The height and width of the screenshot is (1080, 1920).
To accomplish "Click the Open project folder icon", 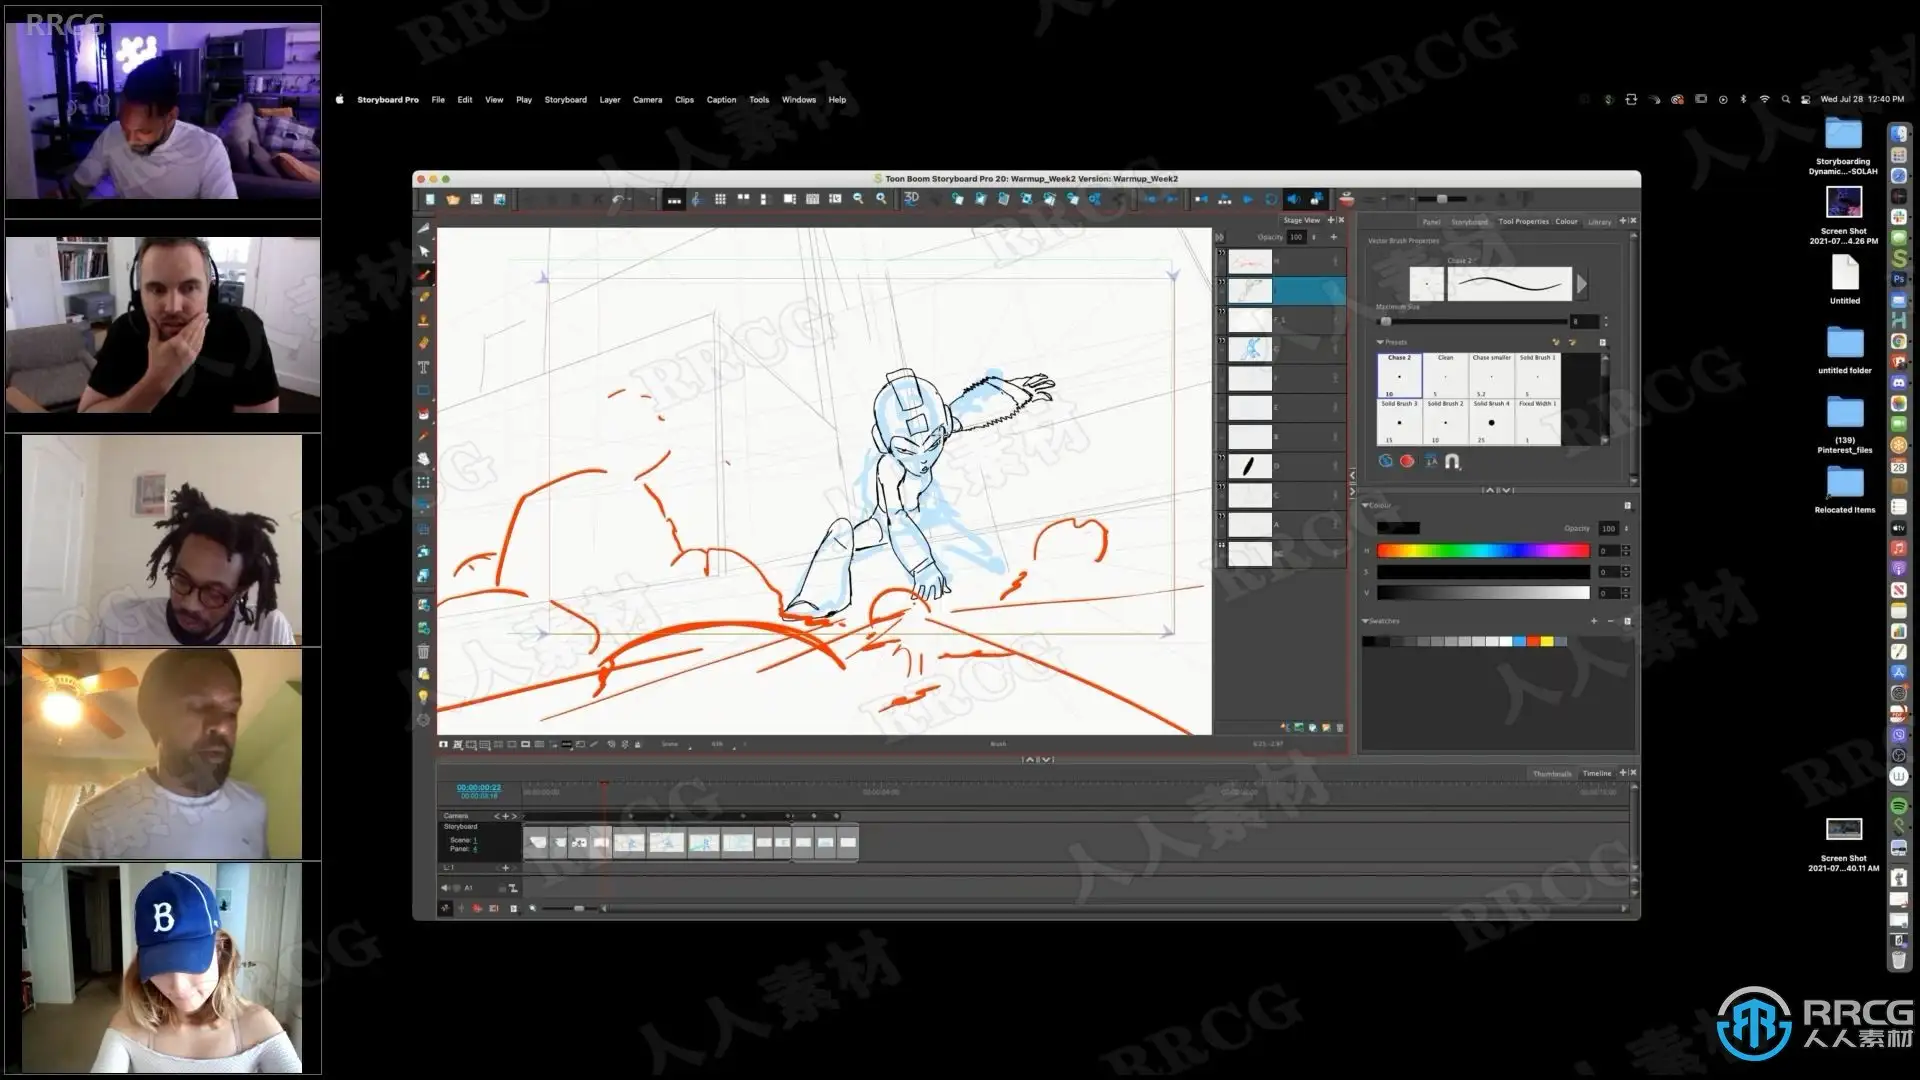I will coord(453,199).
